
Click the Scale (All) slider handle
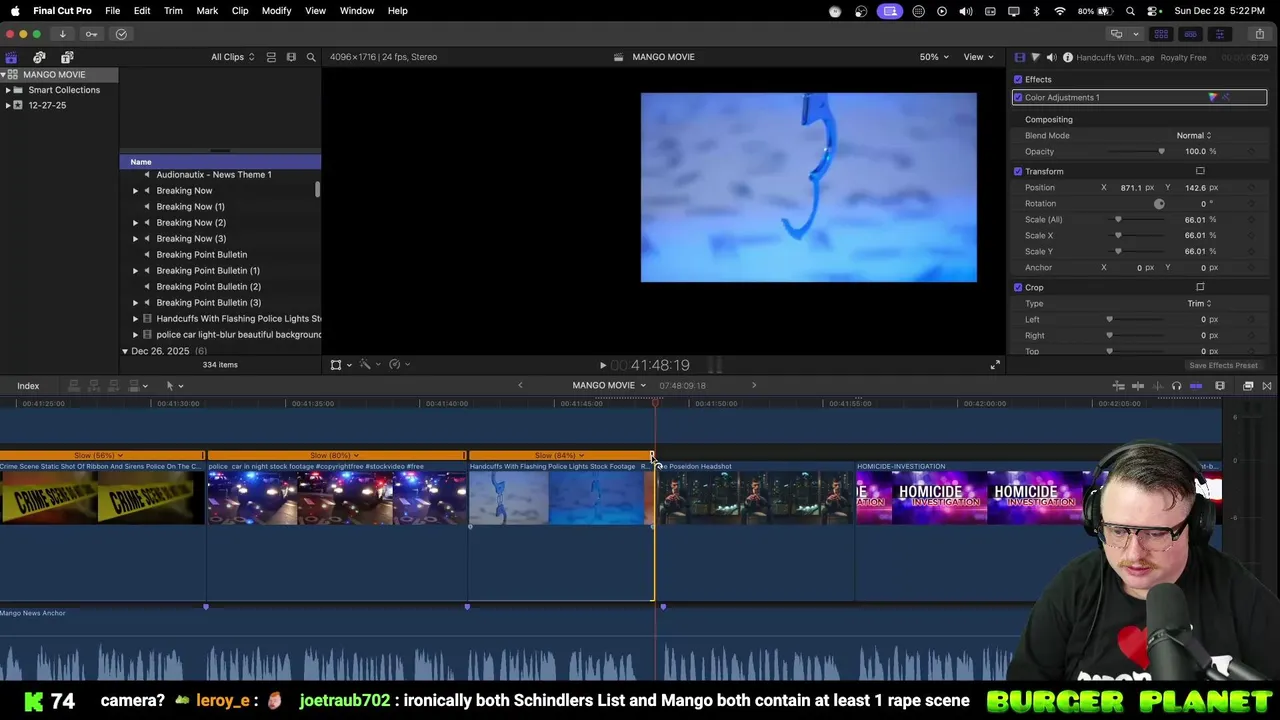[x=1118, y=219]
